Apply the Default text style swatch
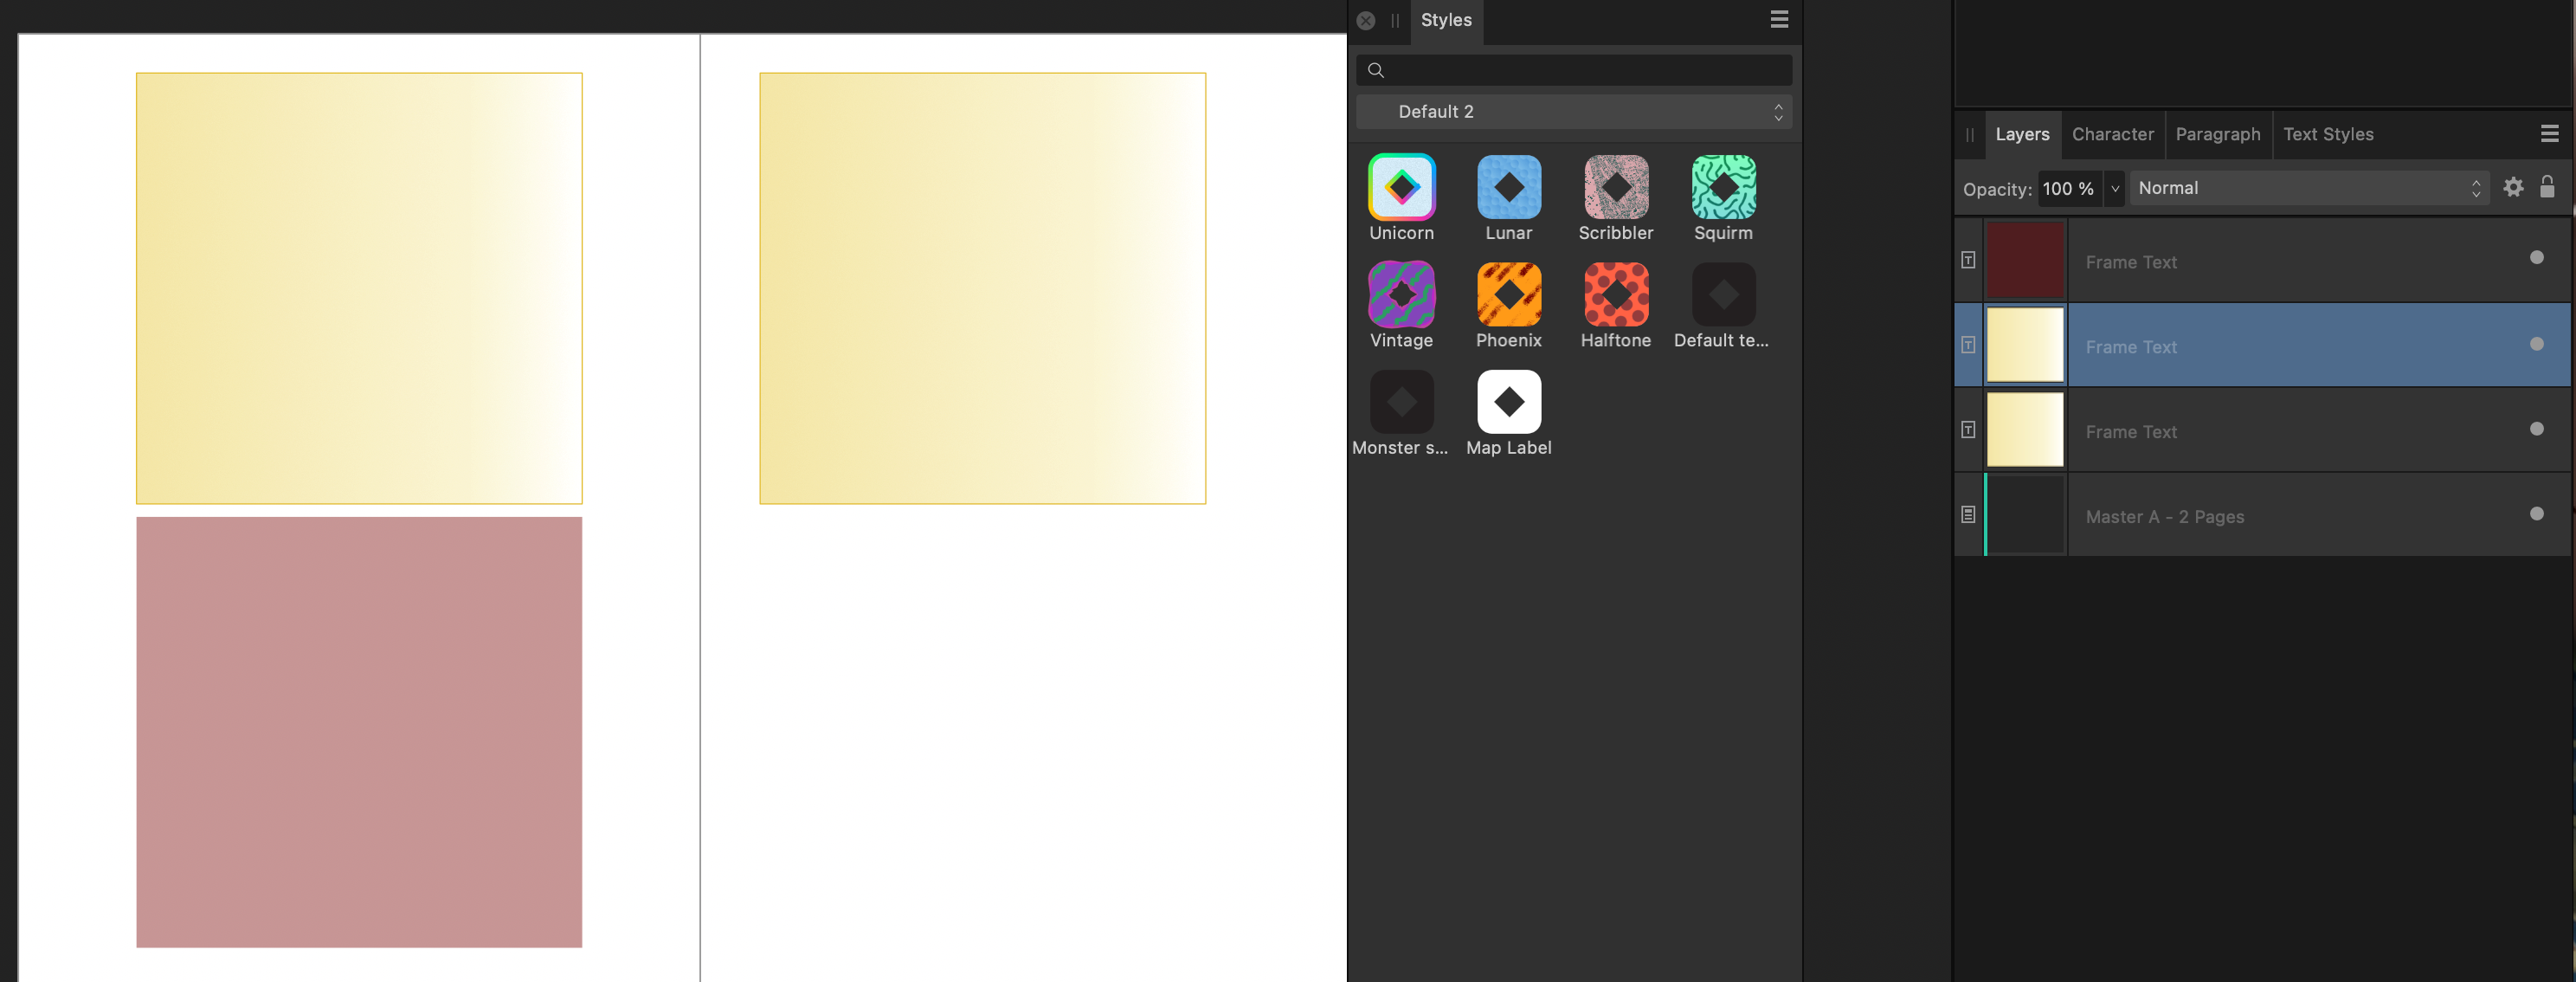 tap(1723, 294)
